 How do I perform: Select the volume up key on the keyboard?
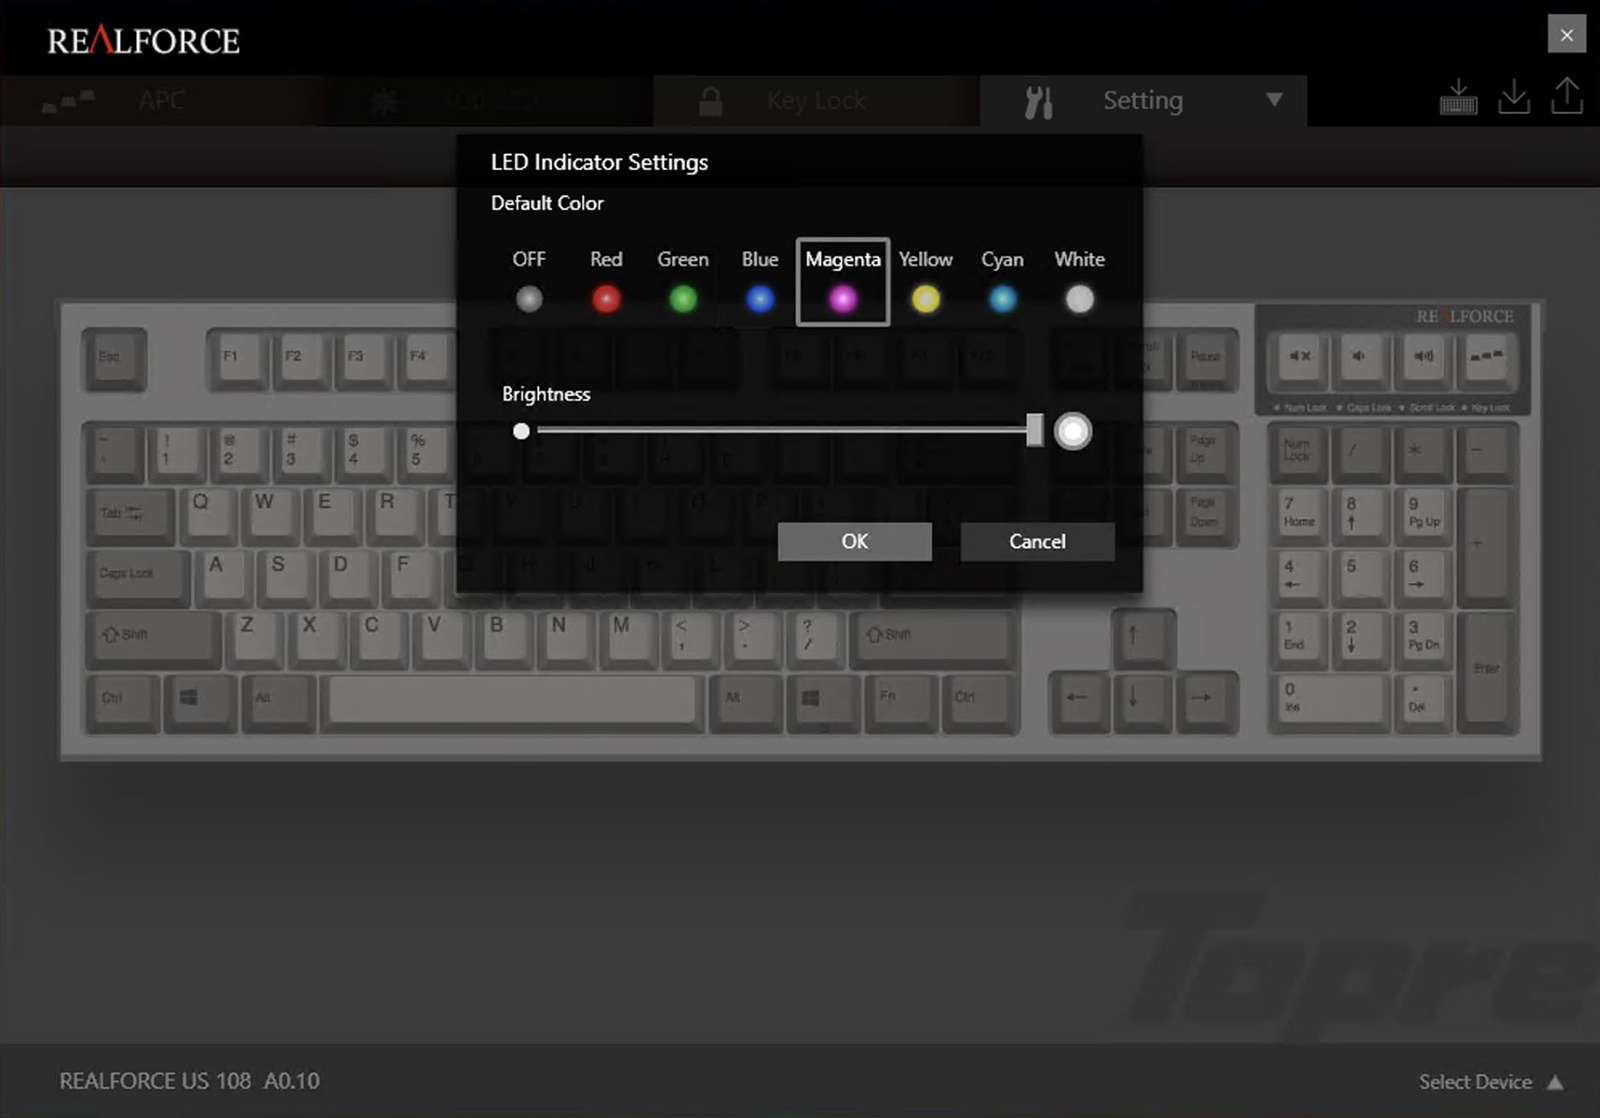coord(1423,359)
